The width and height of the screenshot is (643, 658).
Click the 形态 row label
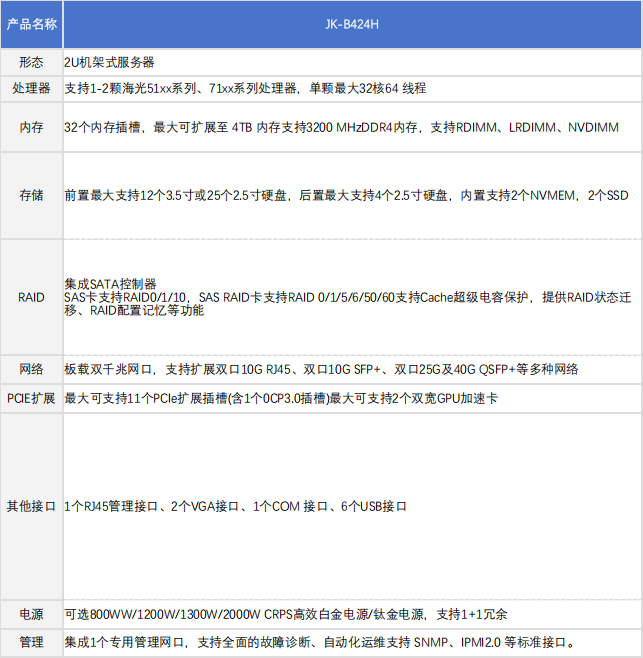pos(31,62)
